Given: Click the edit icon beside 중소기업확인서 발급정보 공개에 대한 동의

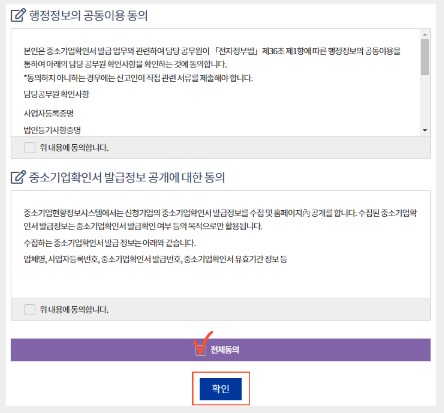Looking at the screenshot, I should point(18,177).
